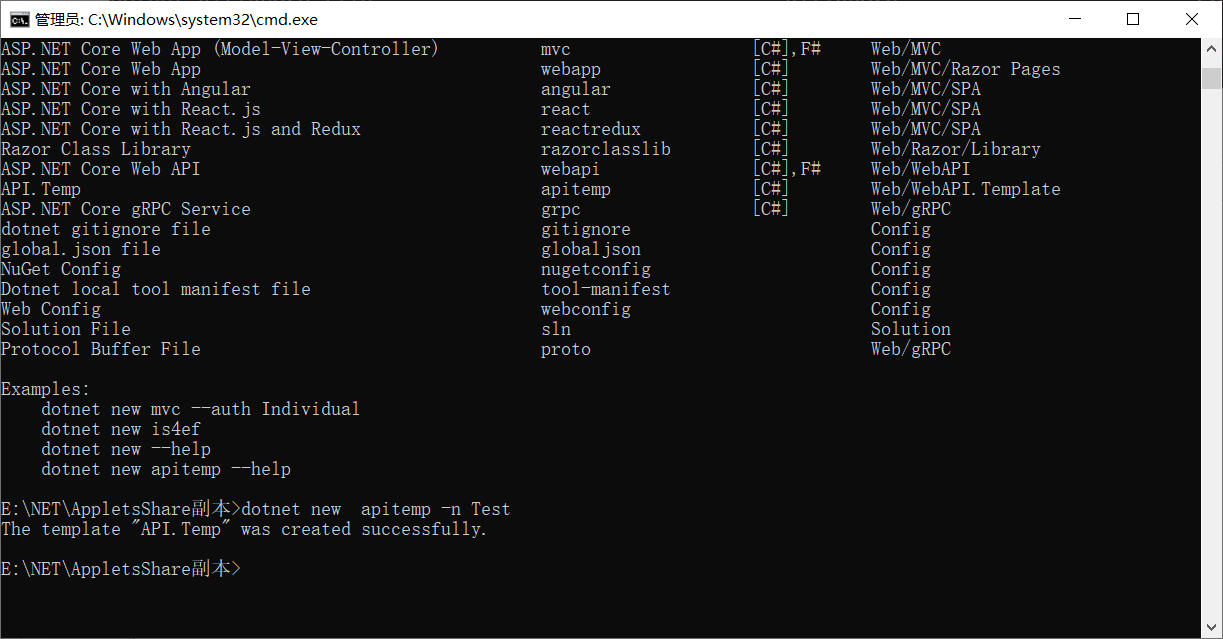Click the current empty prompt line
The height and width of the screenshot is (639, 1223).
pyautogui.click(x=121, y=569)
